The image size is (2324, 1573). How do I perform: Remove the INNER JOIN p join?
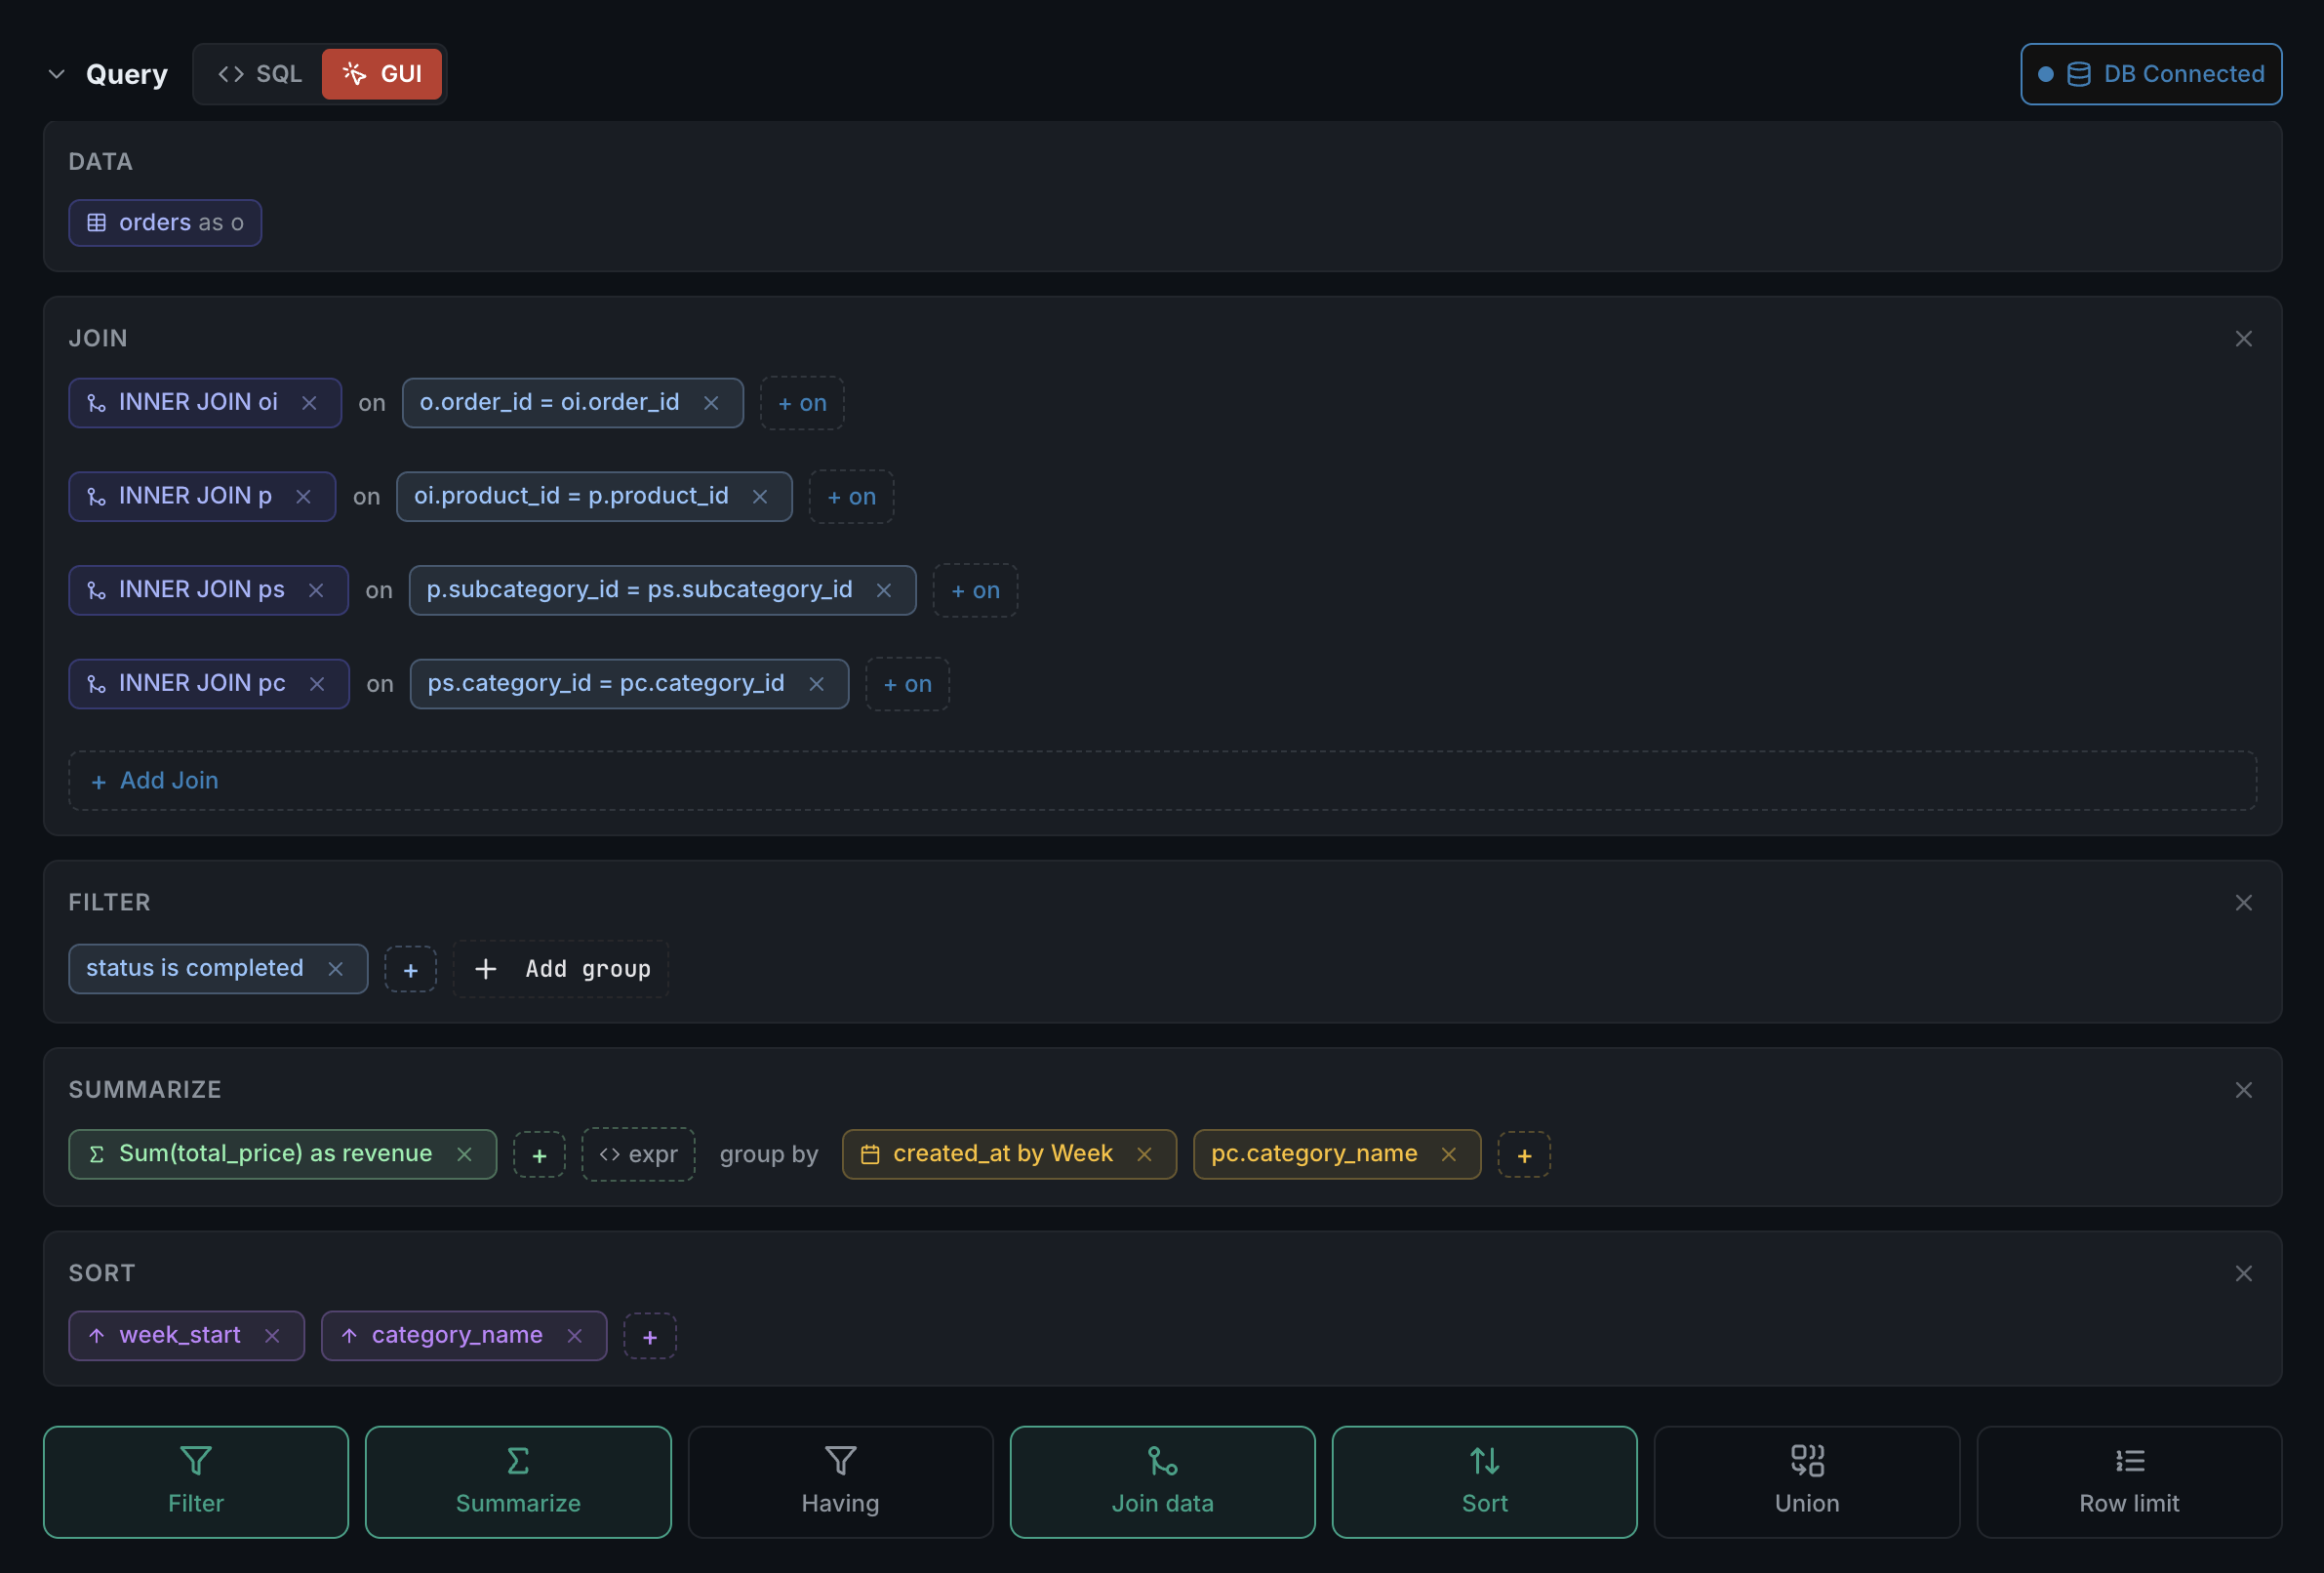pyautogui.click(x=303, y=497)
